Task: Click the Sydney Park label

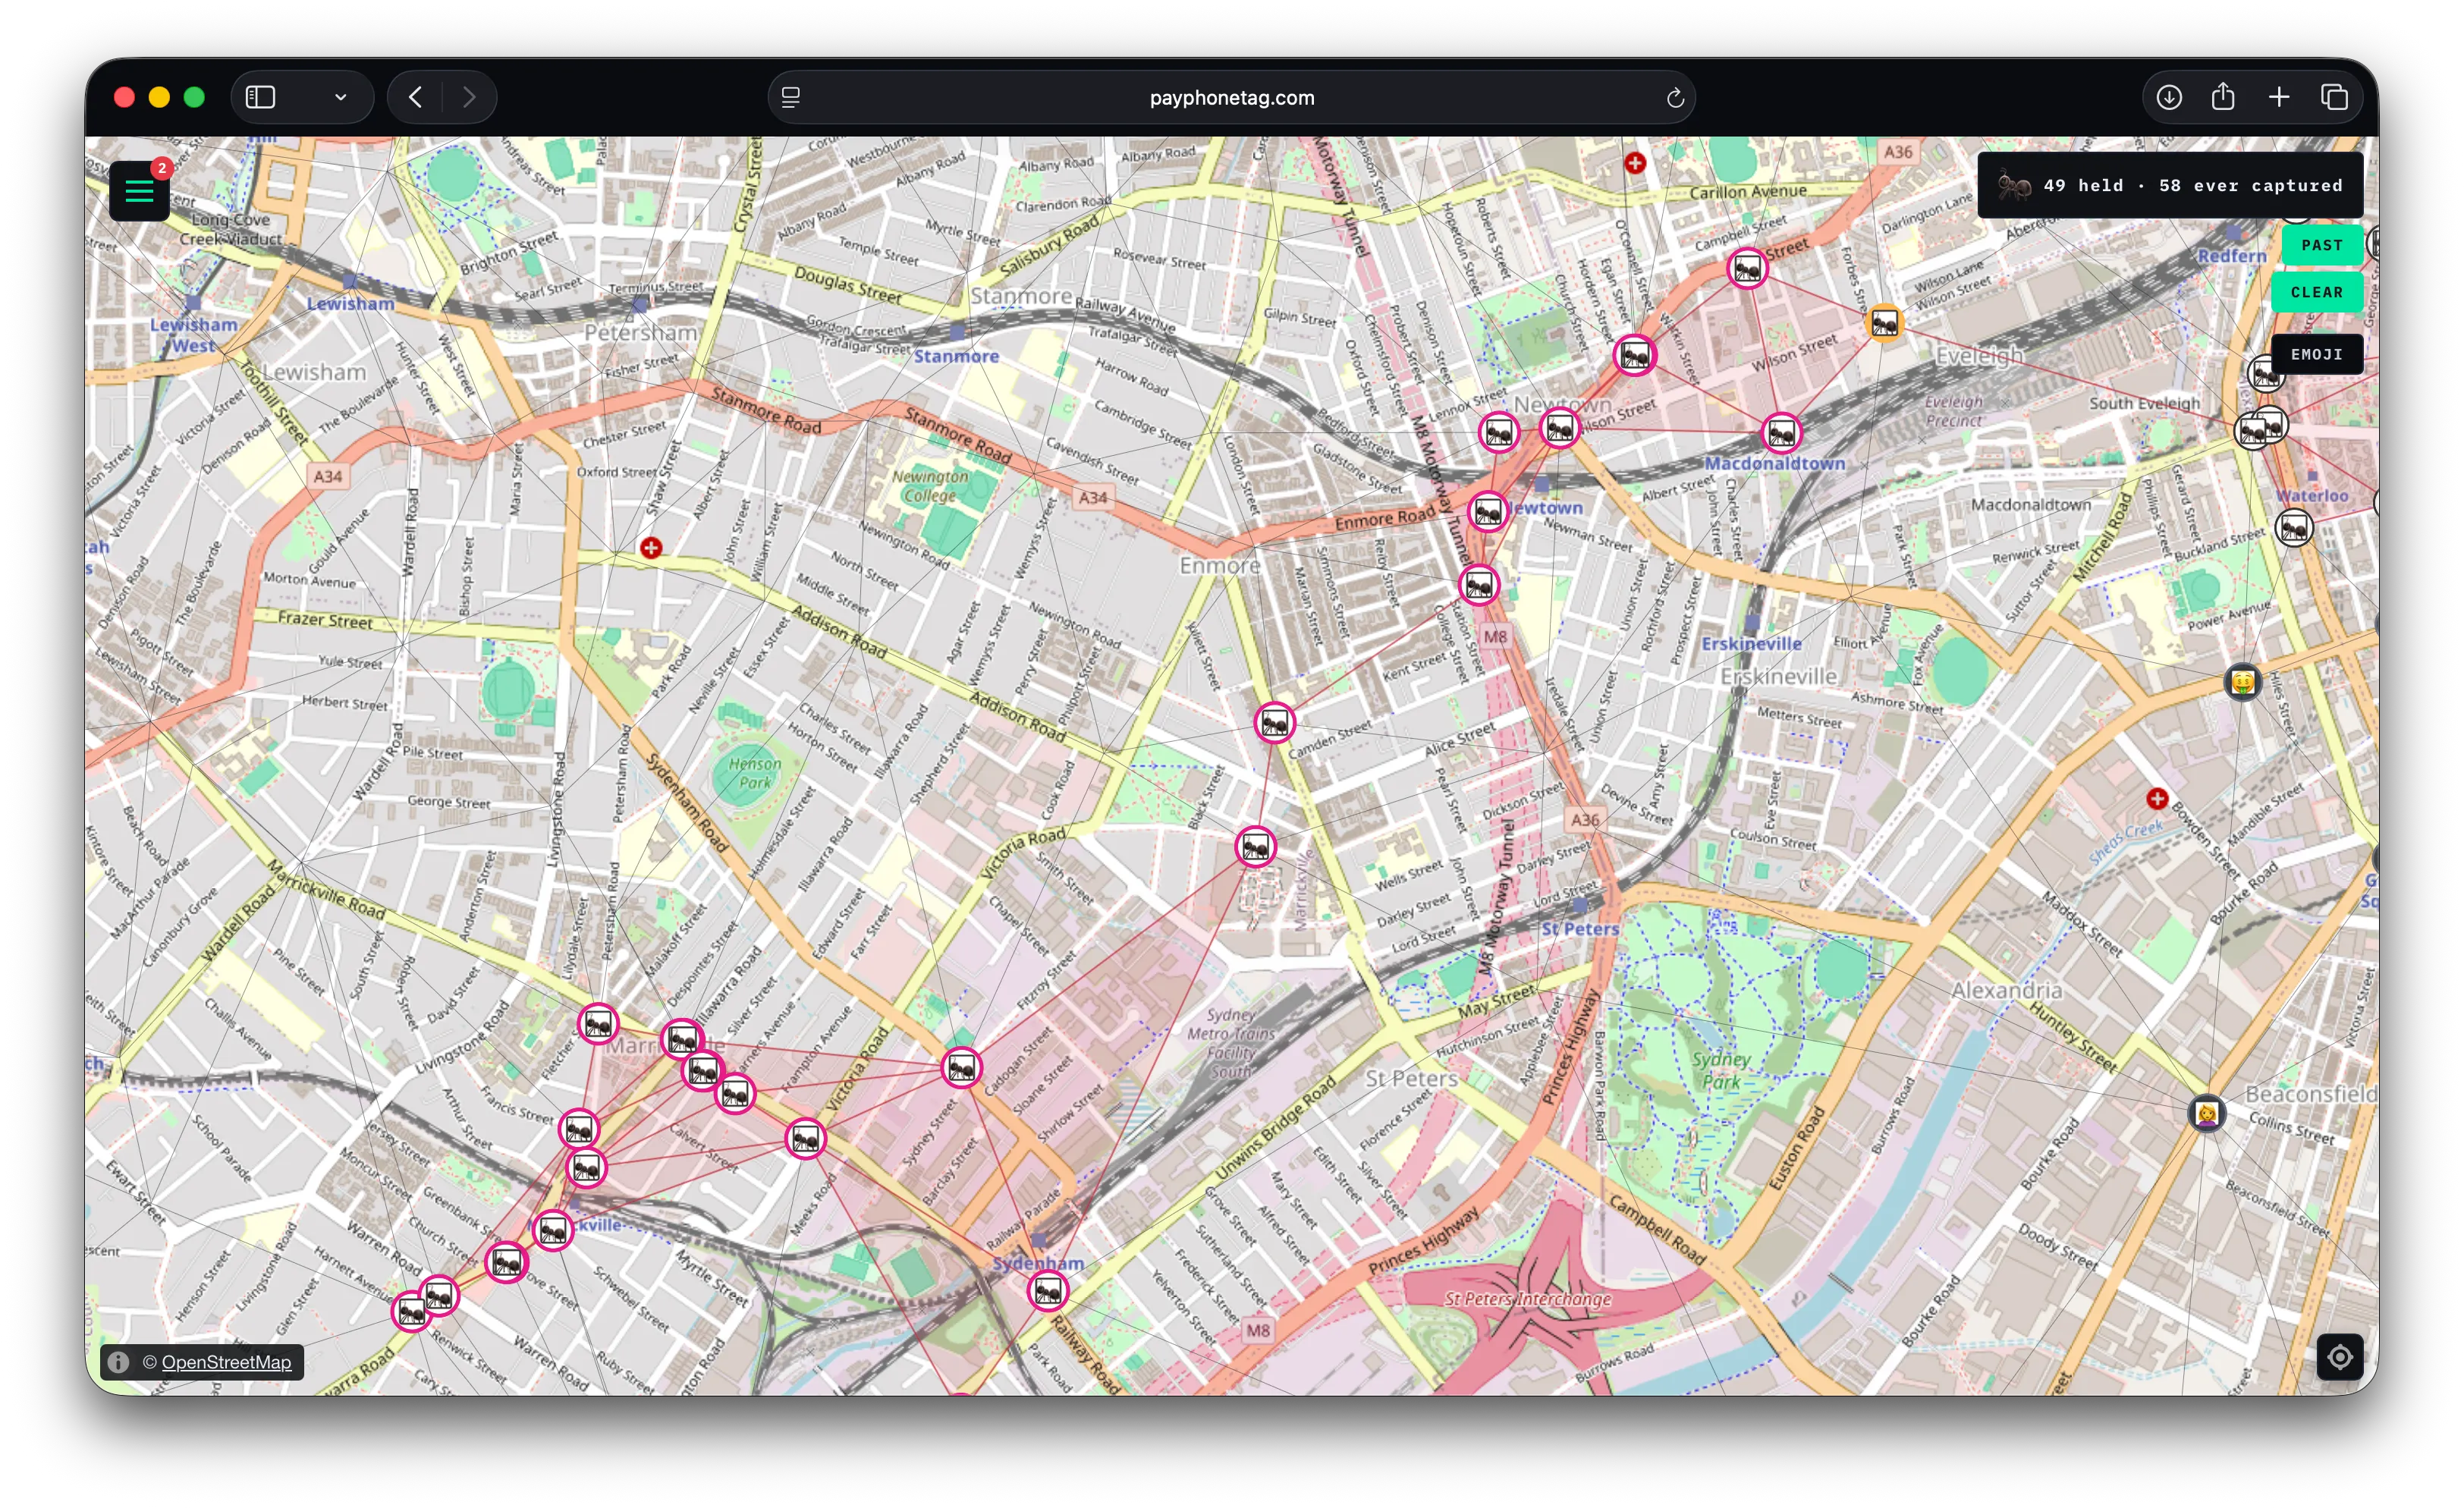Action: click(x=1721, y=1070)
